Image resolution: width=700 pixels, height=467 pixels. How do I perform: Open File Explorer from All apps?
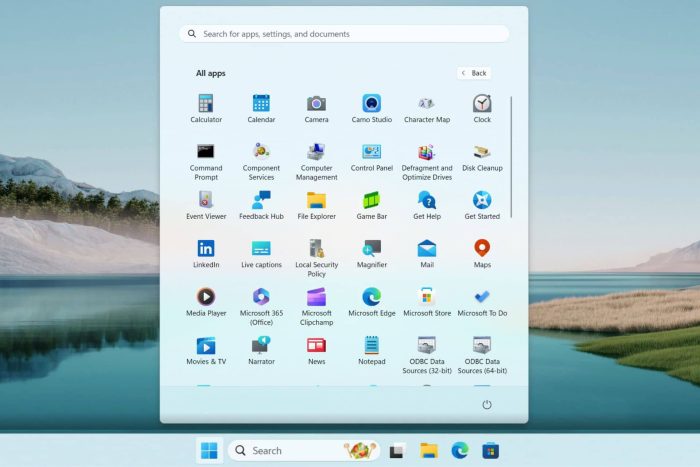coord(316,206)
